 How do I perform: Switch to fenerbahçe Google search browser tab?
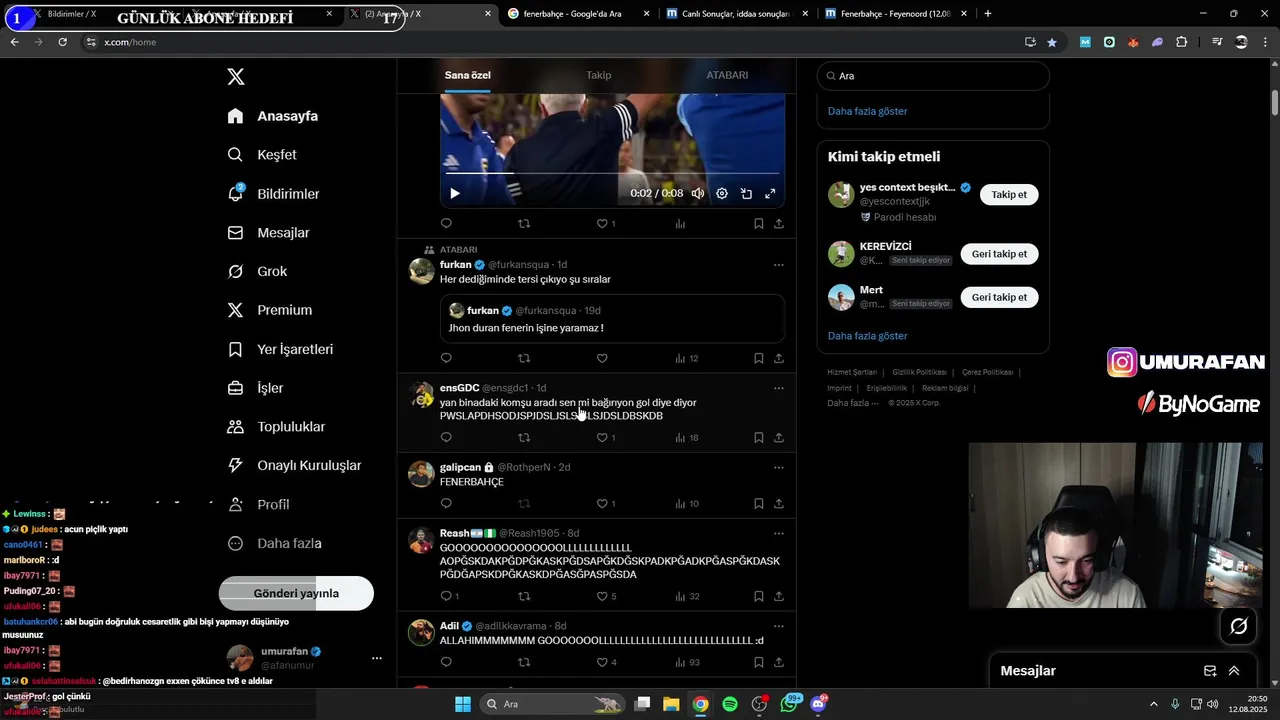click(x=580, y=14)
